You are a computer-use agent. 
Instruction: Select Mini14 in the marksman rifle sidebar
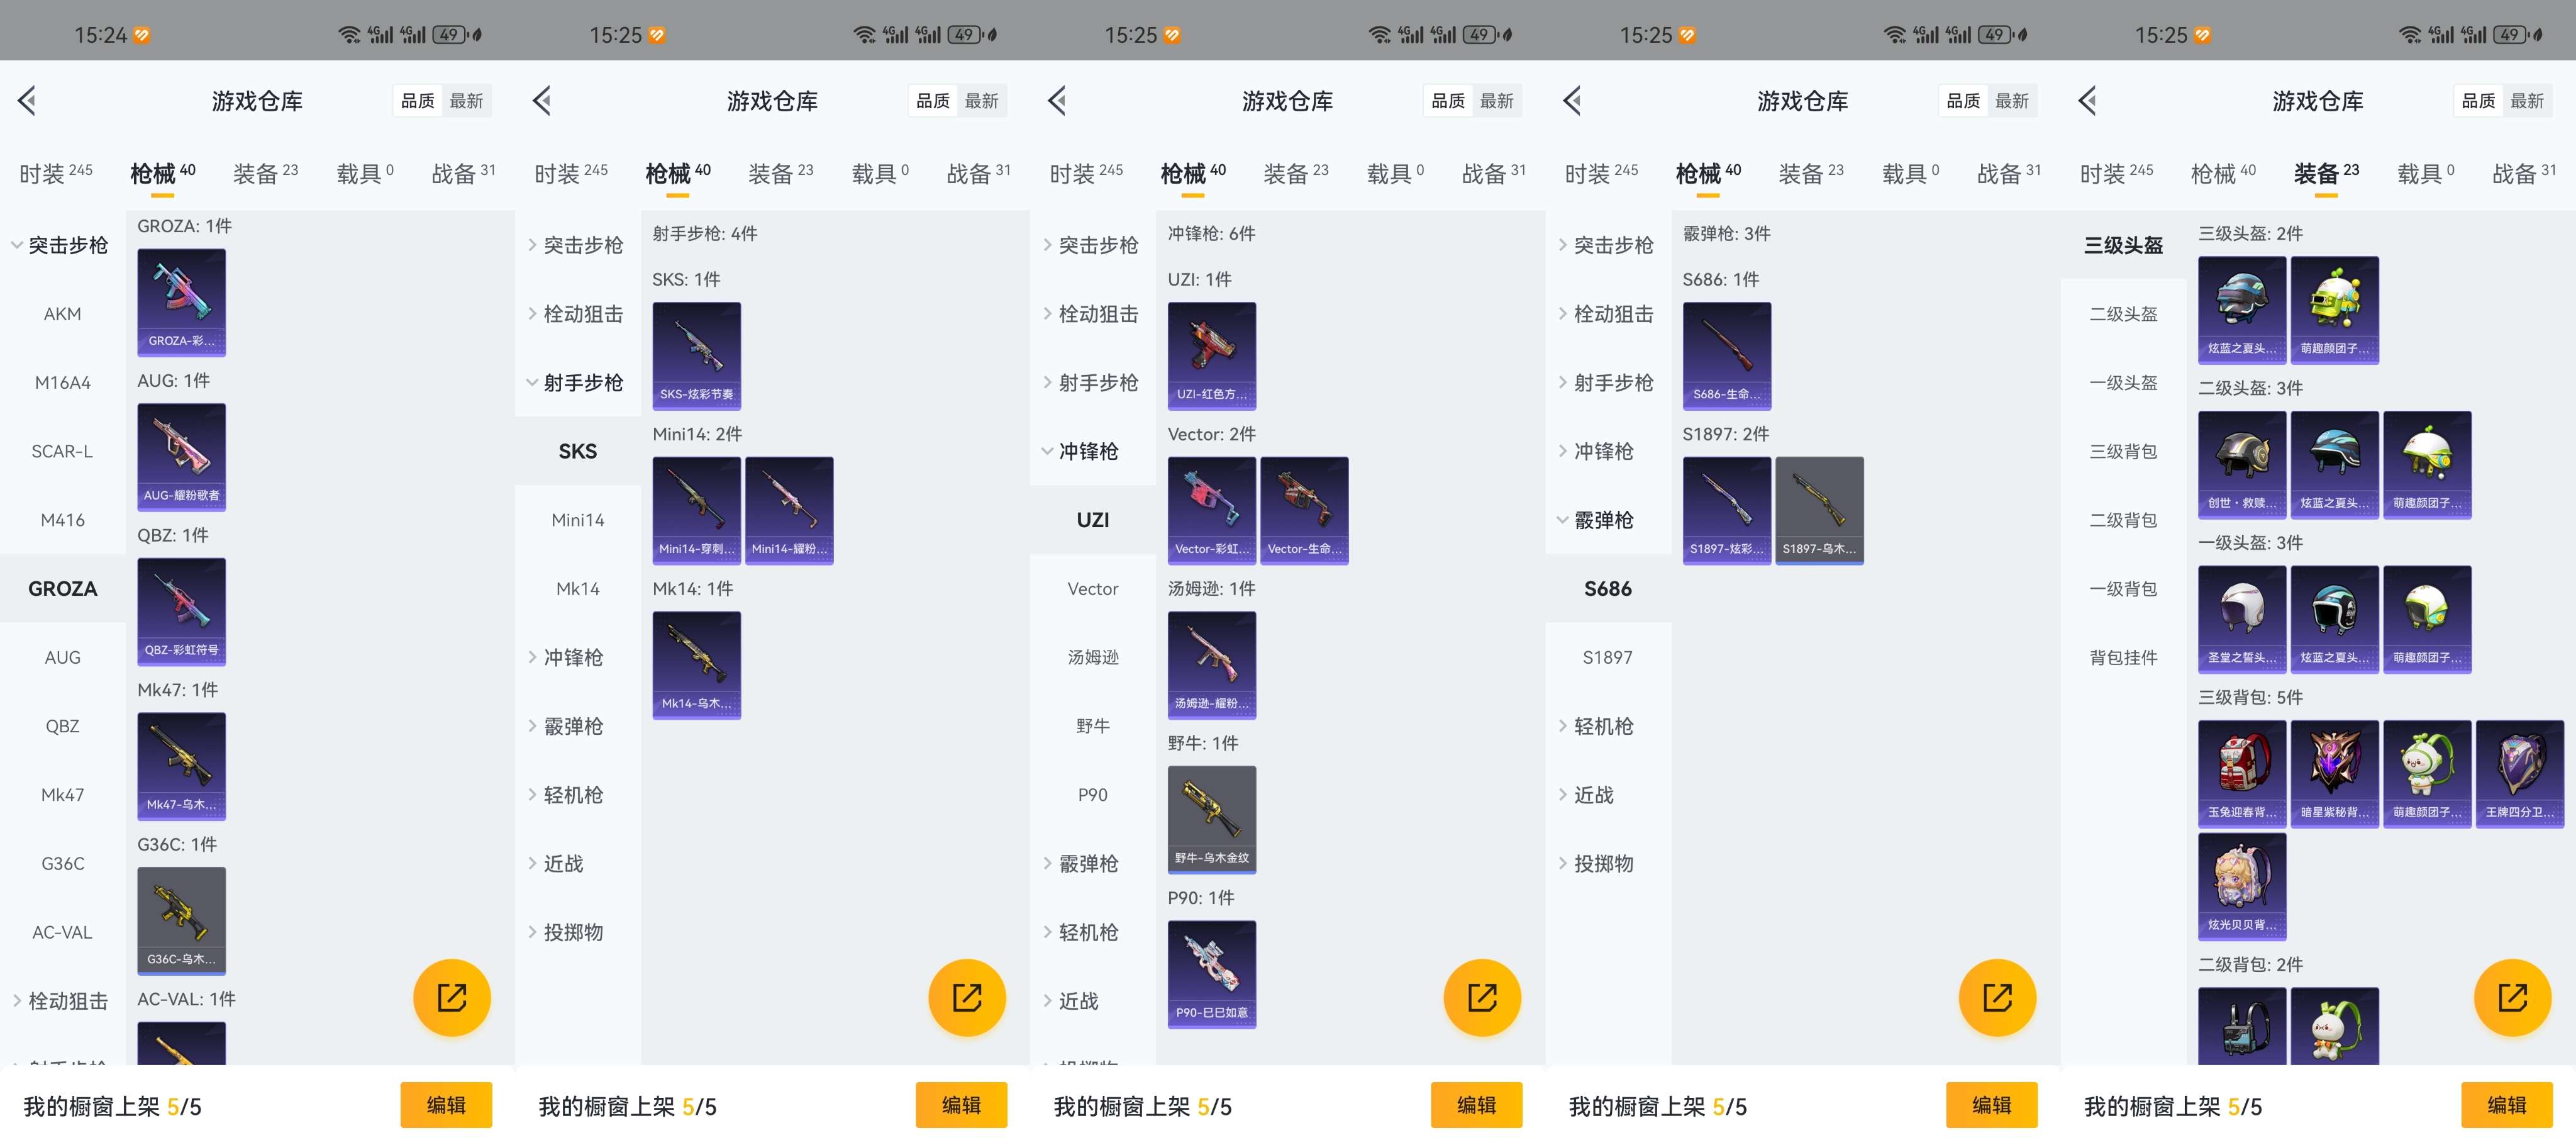tap(577, 520)
